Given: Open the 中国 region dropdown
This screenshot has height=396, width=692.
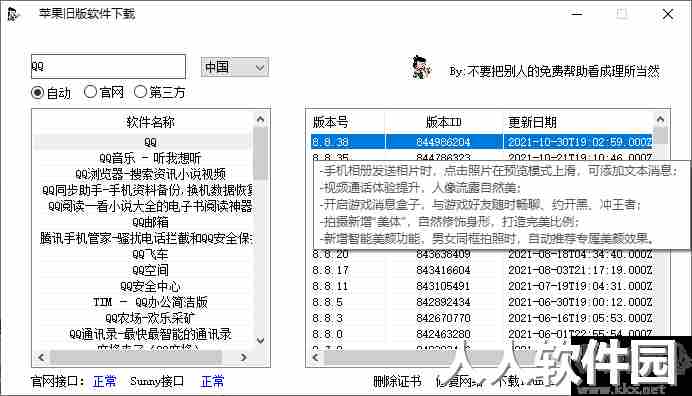Looking at the screenshot, I should [235, 67].
